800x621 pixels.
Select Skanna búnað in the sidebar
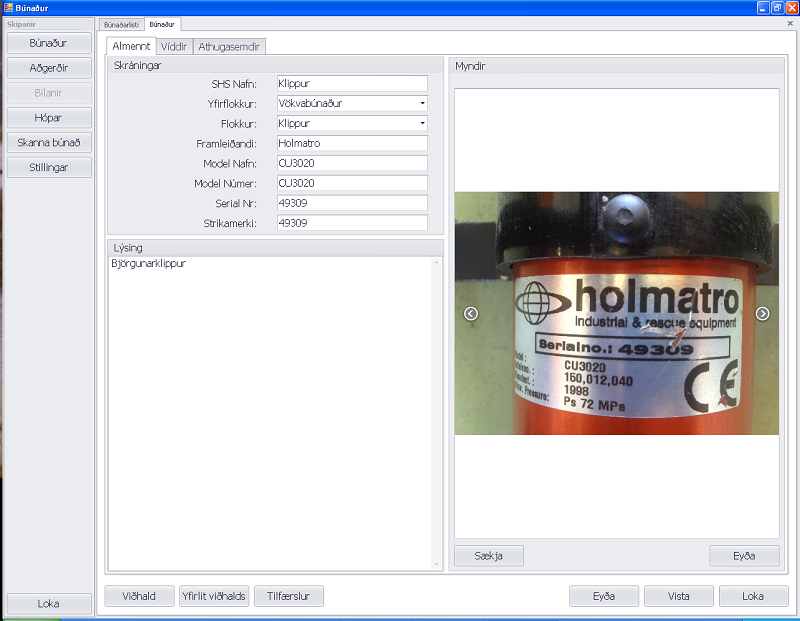click(49, 142)
